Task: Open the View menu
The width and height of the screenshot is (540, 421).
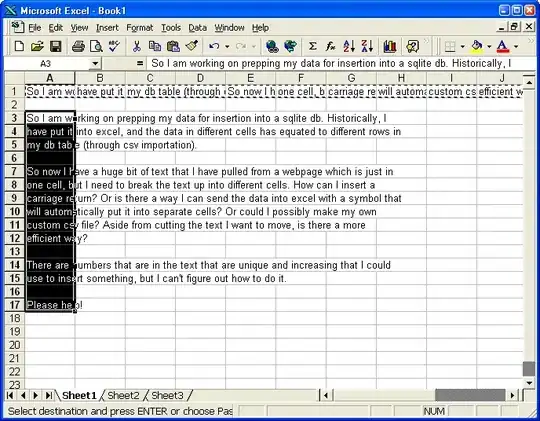Action: (79, 28)
